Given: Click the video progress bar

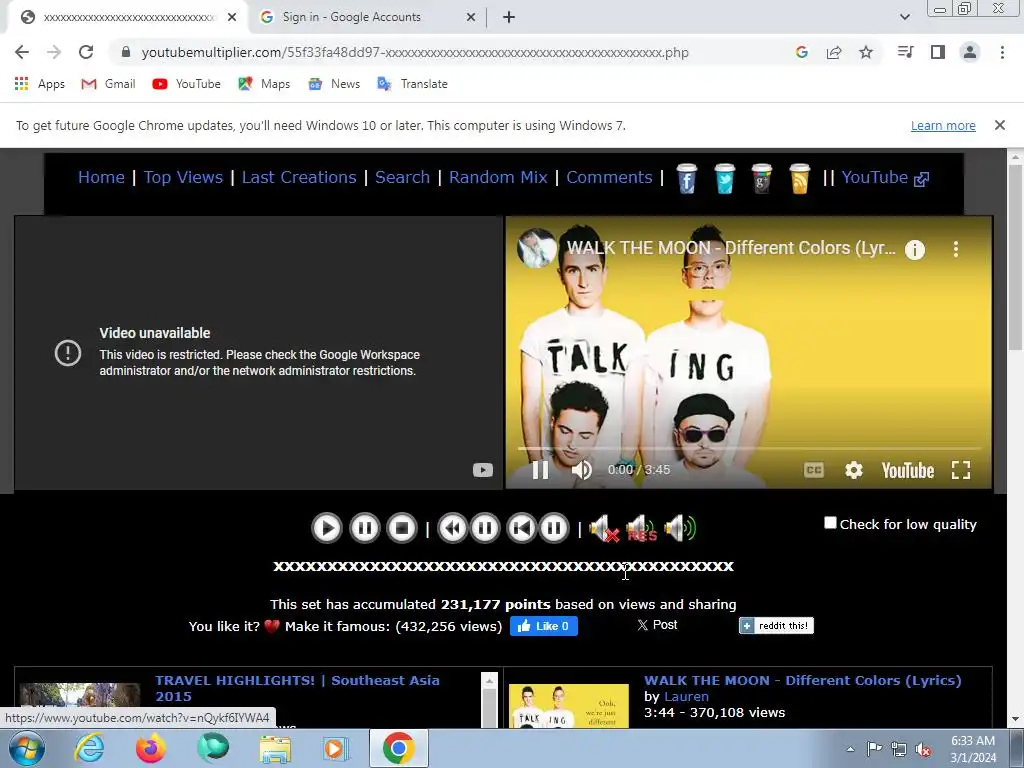Looking at the screenshot, I should click(x=749, y=449).
